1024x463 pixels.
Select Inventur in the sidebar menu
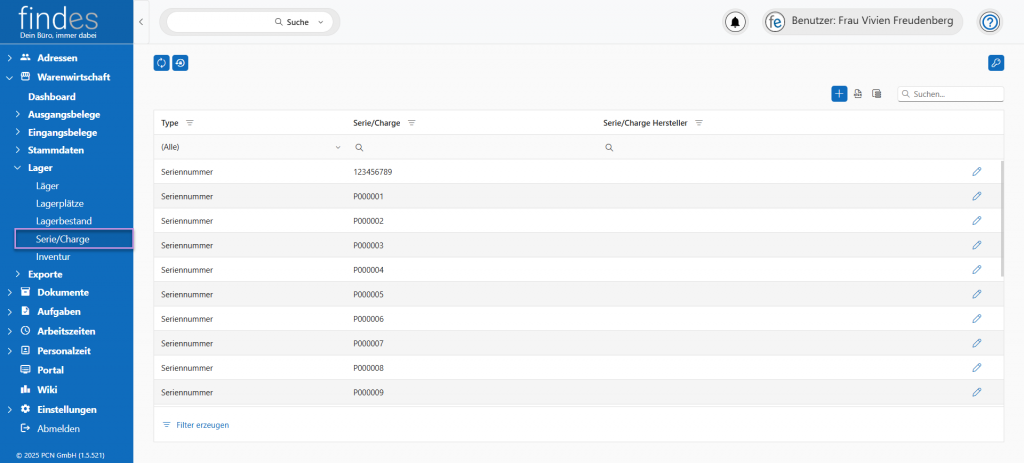[x=53, y=256]
